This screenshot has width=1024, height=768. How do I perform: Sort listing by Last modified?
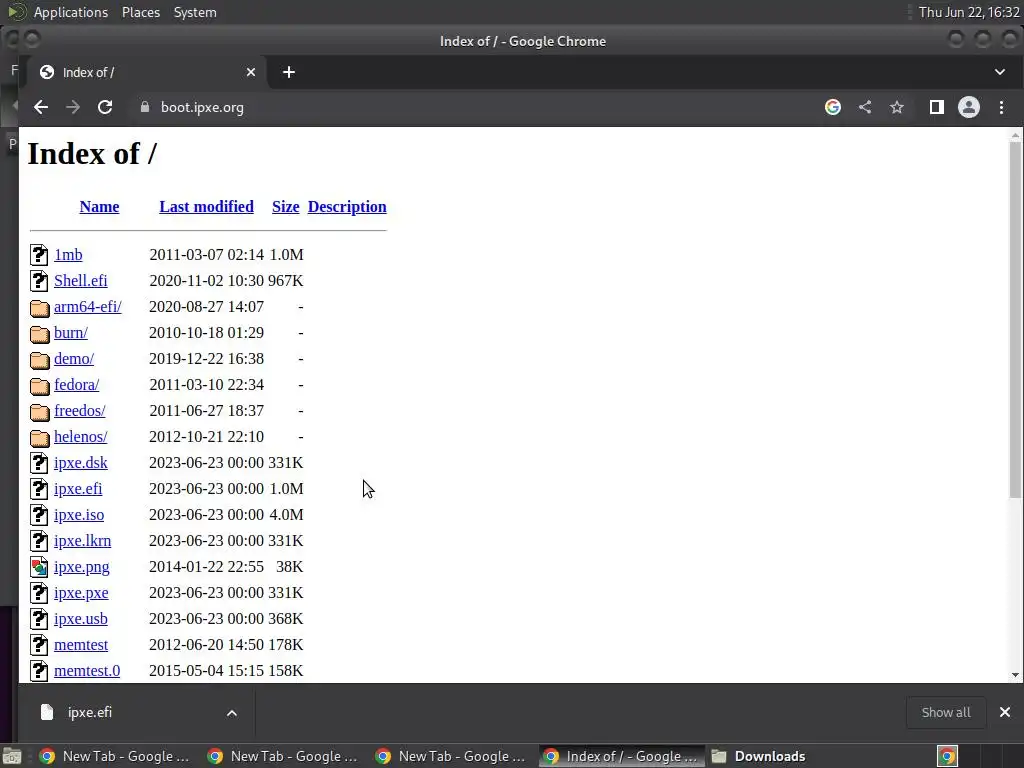pos(206,206)
